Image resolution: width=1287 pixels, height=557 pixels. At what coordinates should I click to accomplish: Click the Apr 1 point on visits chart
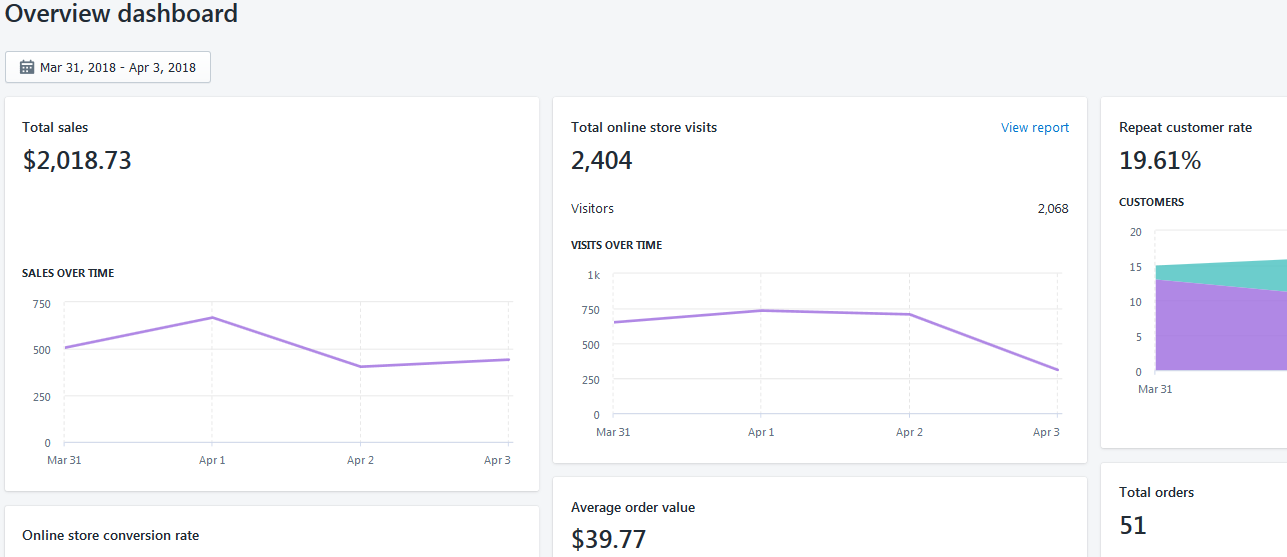coord(761,311)
